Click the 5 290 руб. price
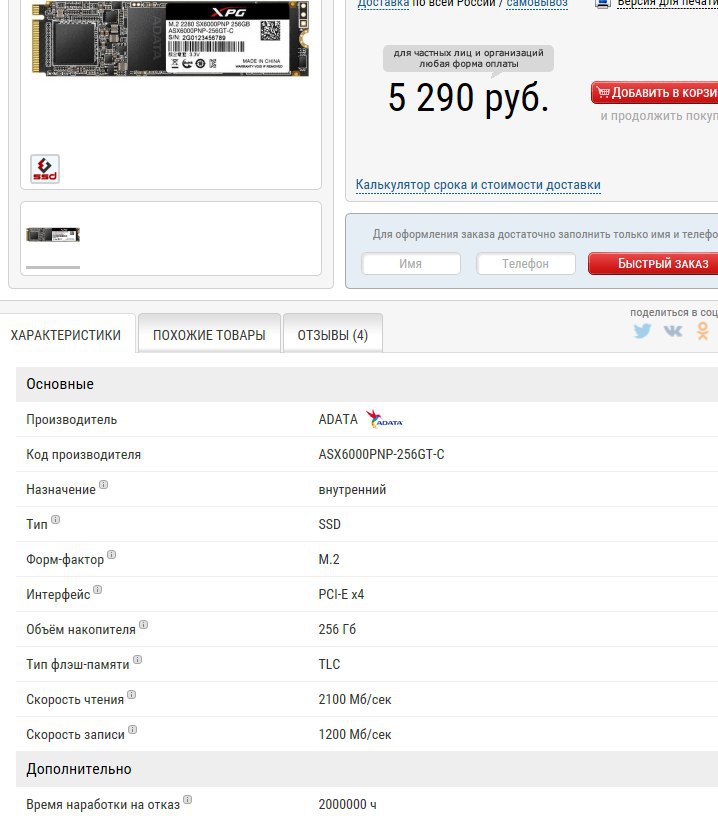 pos(468,98)
